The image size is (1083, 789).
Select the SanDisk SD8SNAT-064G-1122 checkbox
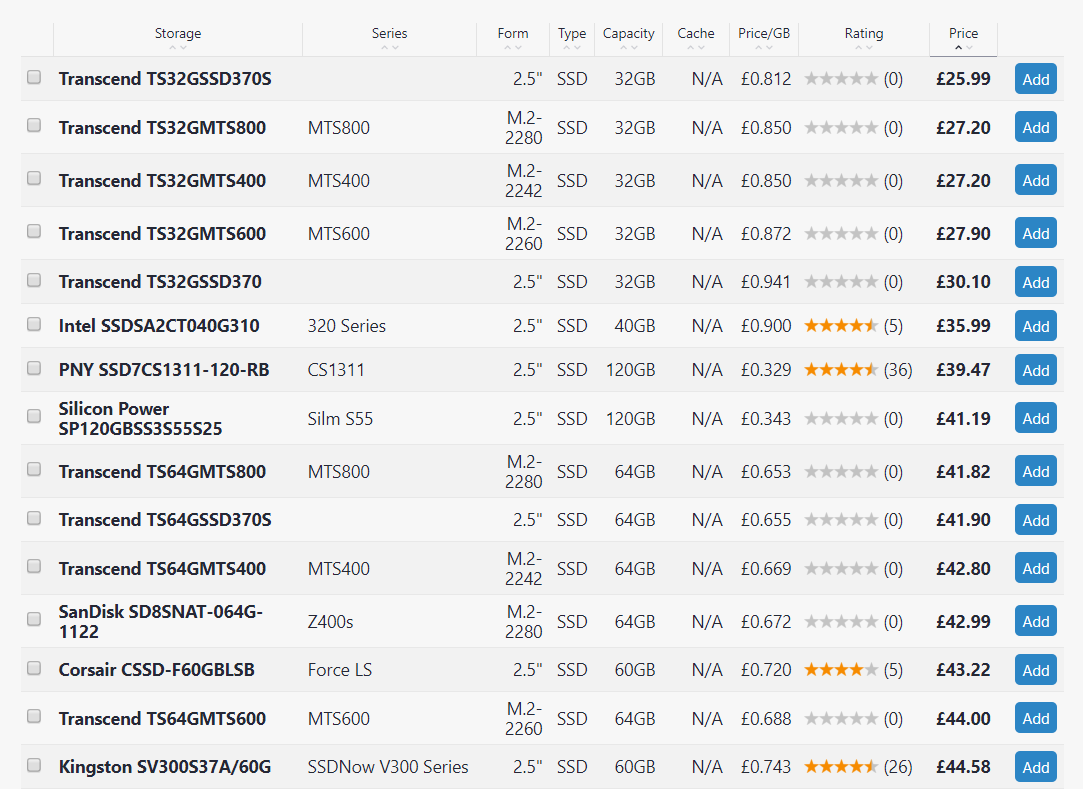(x=34, y=619)
